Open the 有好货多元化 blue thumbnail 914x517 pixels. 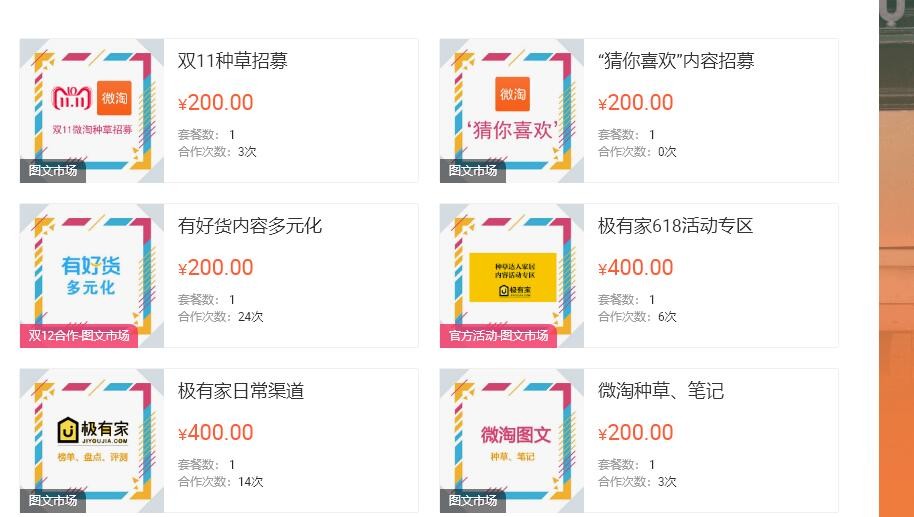[92, 276]
